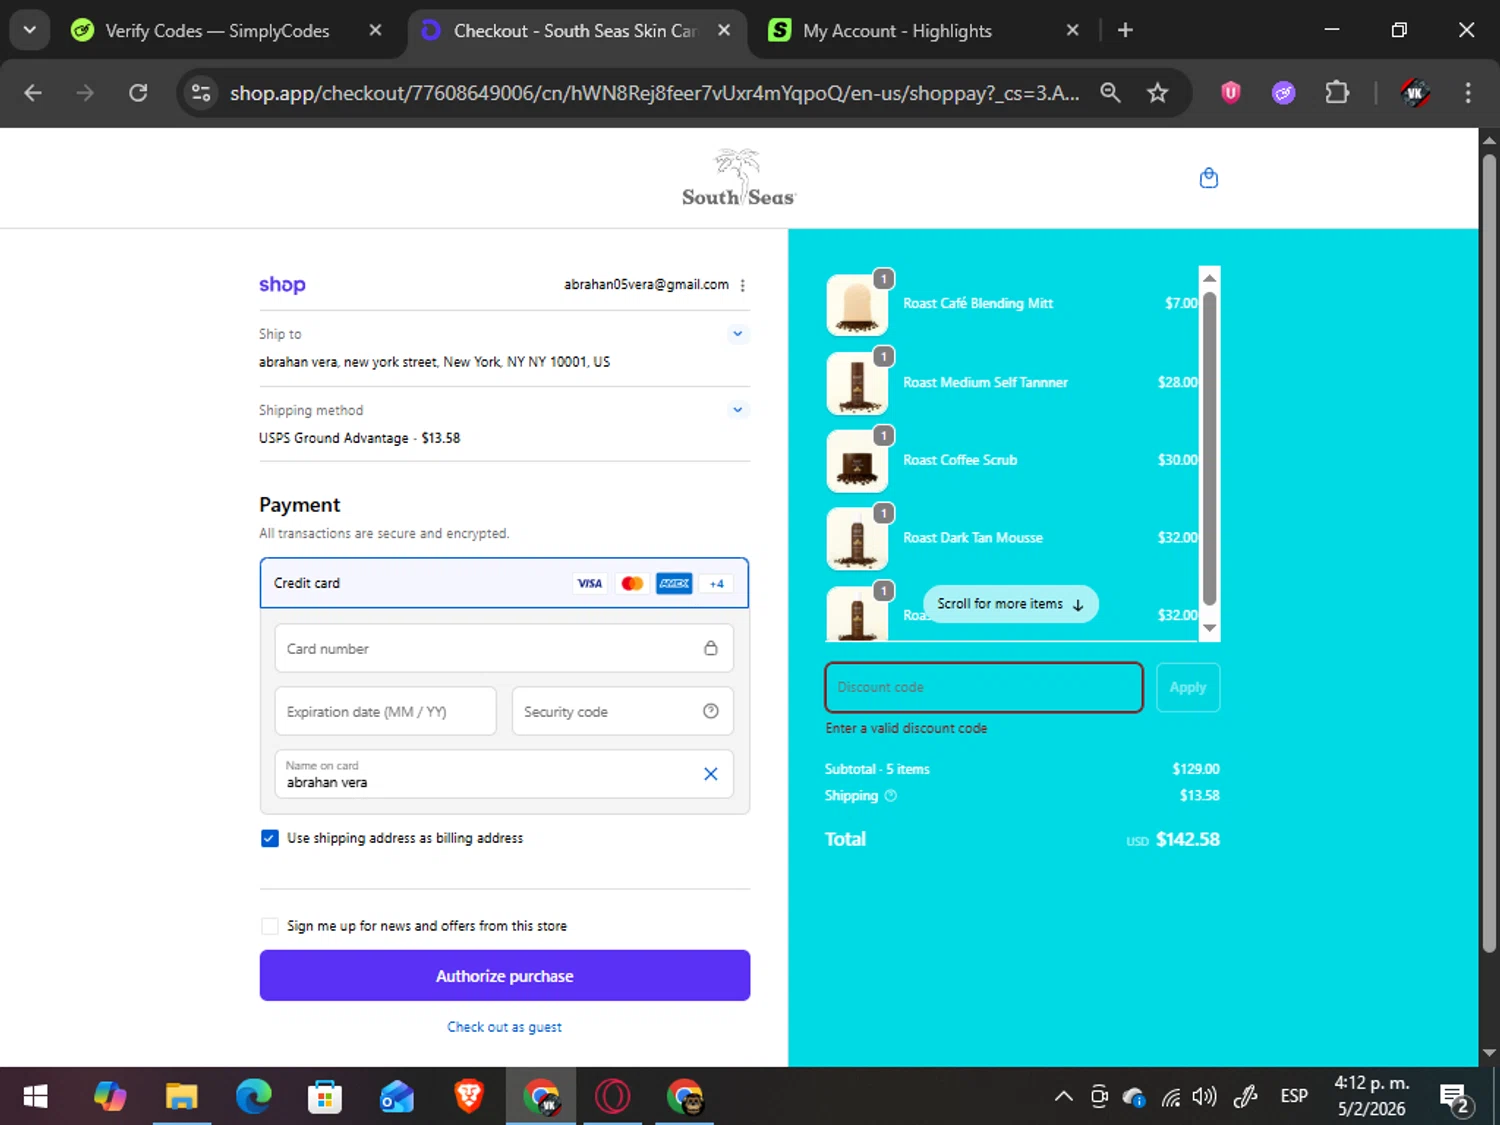The image size is (1500, 1125).
Task: Switch to My Account - Highlights tab
Action: 897,31
